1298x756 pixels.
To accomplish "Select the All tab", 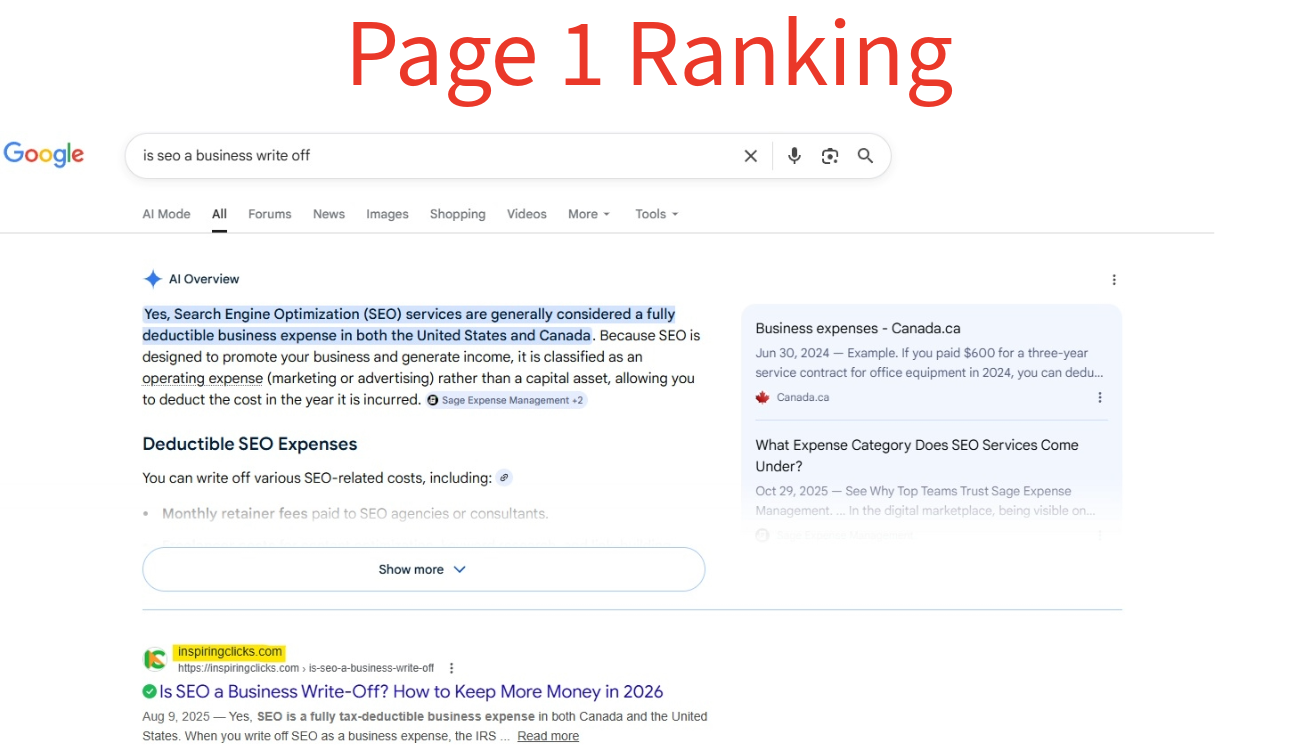I will pyautogui.click(x=219, y=214).
